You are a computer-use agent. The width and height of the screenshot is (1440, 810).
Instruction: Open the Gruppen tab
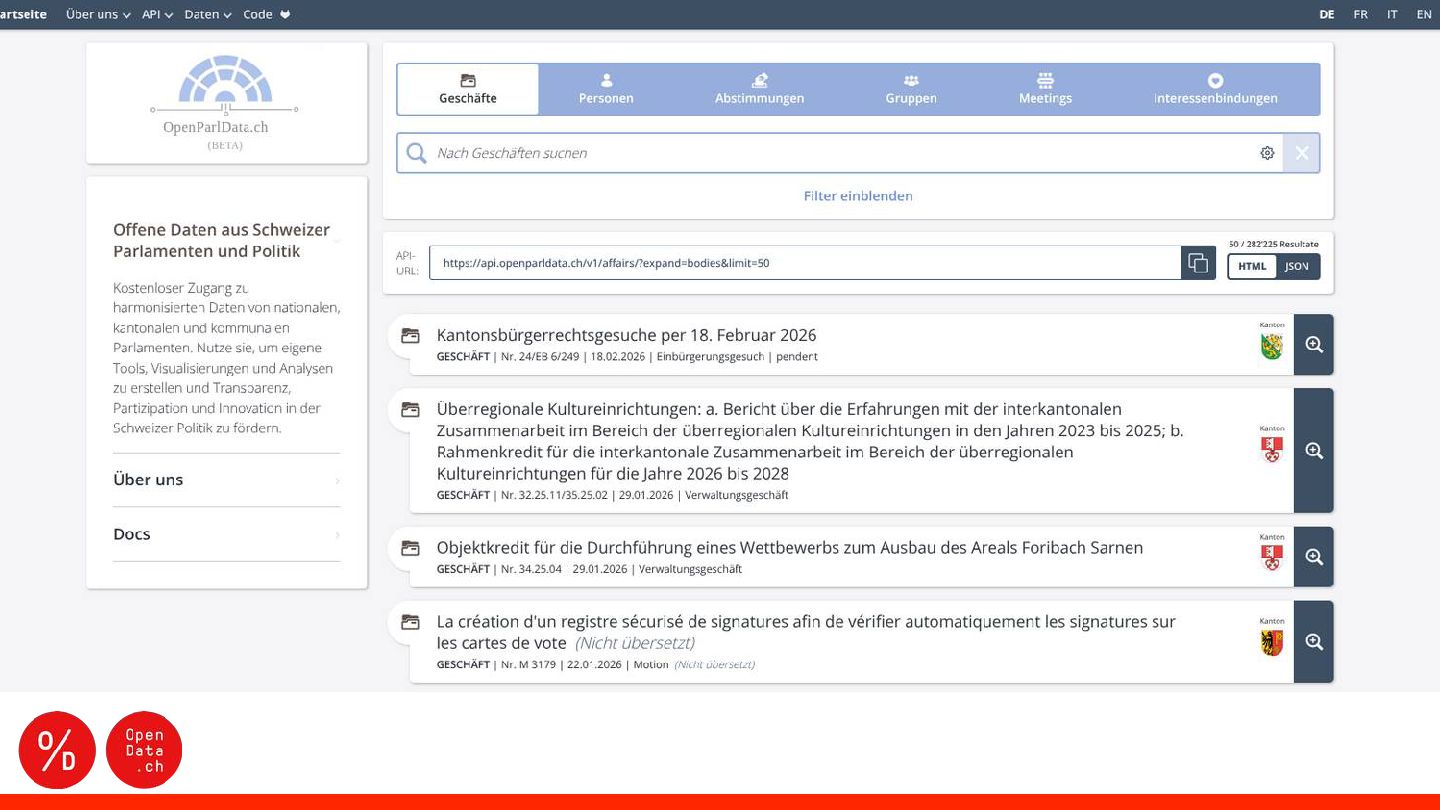pyautogui.click(x=911, y=89)
